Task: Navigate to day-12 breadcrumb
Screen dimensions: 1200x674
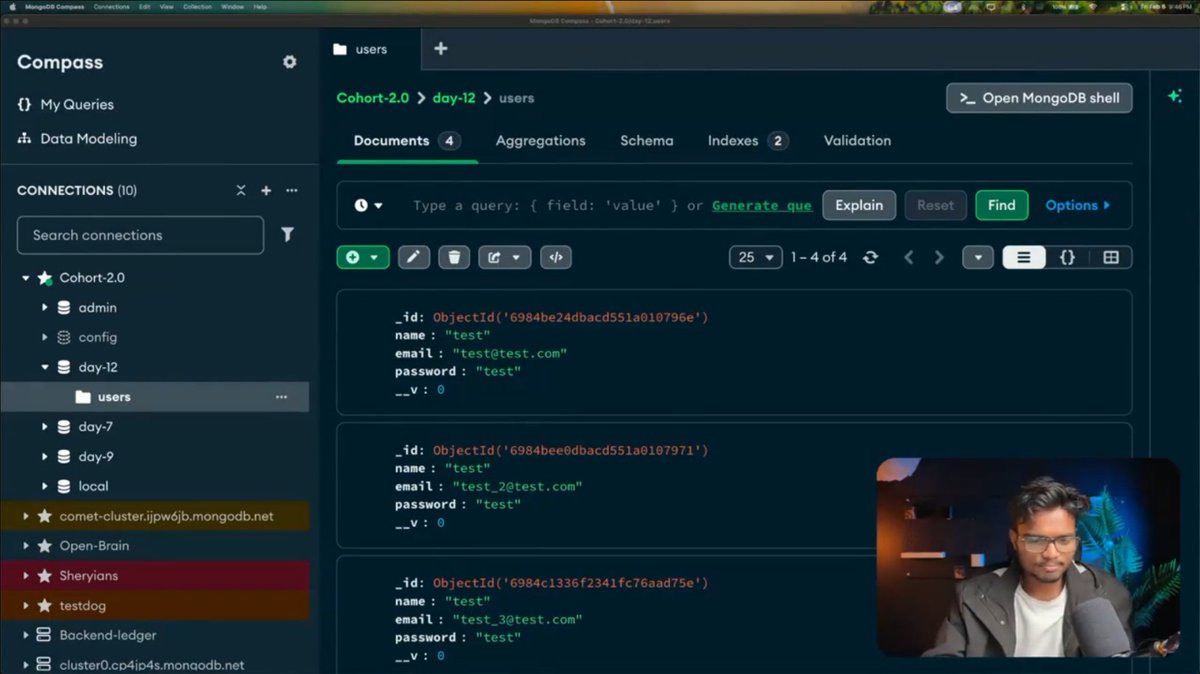Action: click(x=454, y=98)
